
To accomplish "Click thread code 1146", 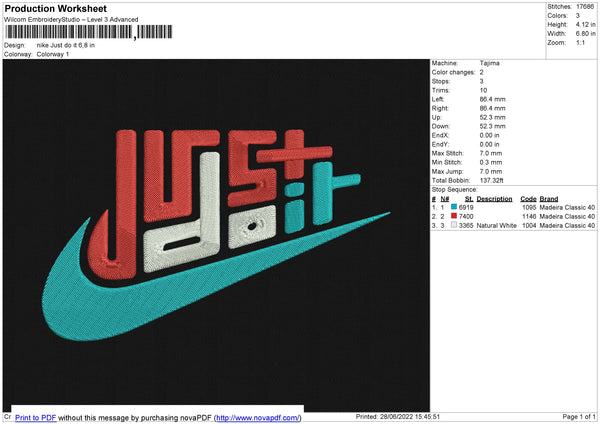I will coord(529,217).
